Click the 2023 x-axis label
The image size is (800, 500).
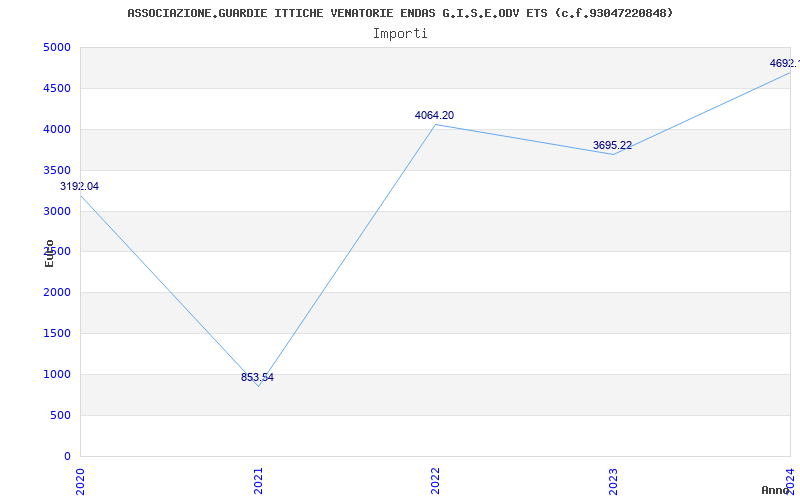point(613,481)
